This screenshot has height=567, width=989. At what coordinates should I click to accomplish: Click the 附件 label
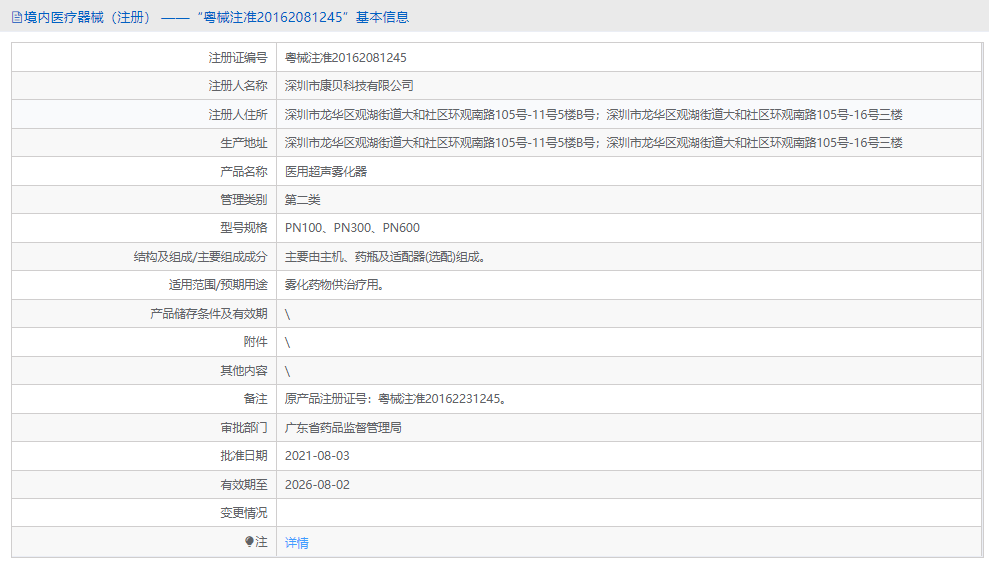click(x=255, y=342)
